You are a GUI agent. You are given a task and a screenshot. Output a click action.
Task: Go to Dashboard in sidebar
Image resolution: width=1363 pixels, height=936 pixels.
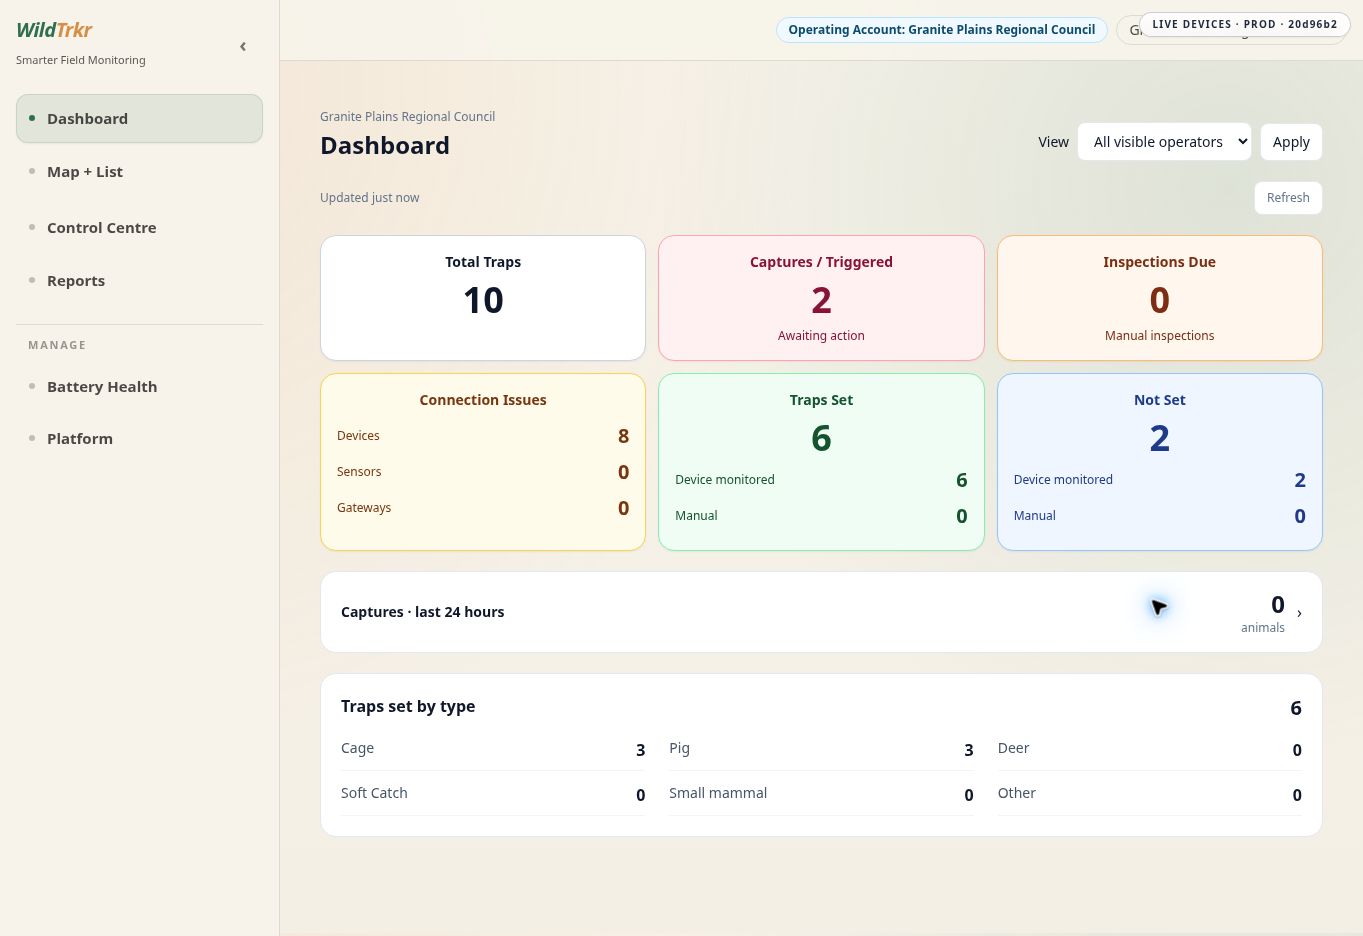click(x=139, y=118)
